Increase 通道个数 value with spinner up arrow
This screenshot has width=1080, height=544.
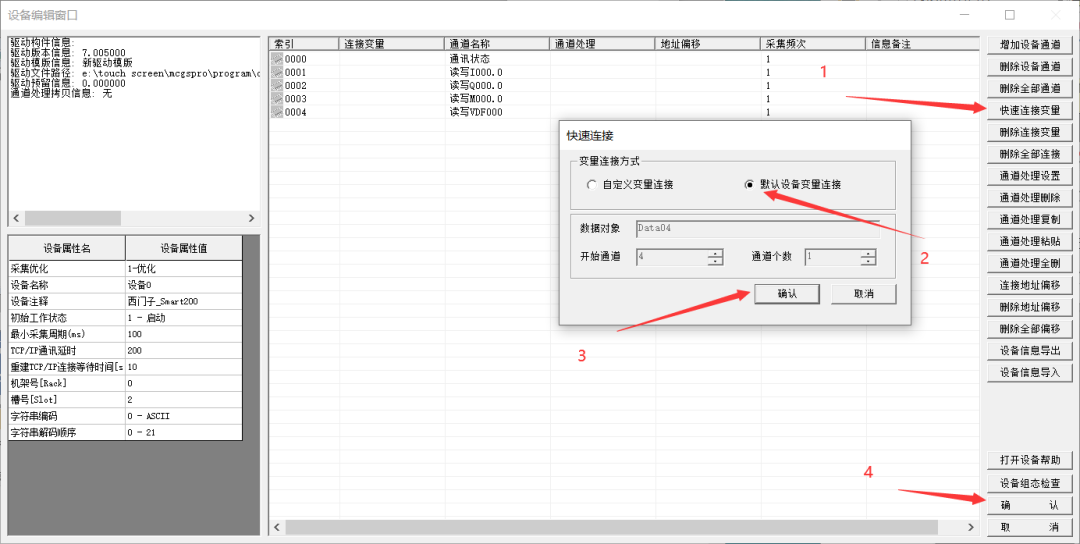[869, 252]
